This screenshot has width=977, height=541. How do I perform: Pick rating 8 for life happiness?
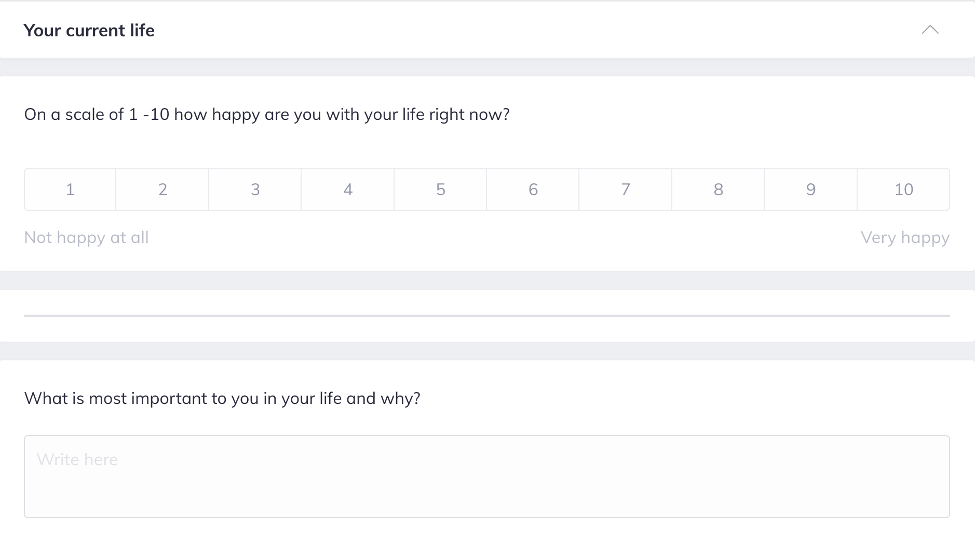point(718,189)
